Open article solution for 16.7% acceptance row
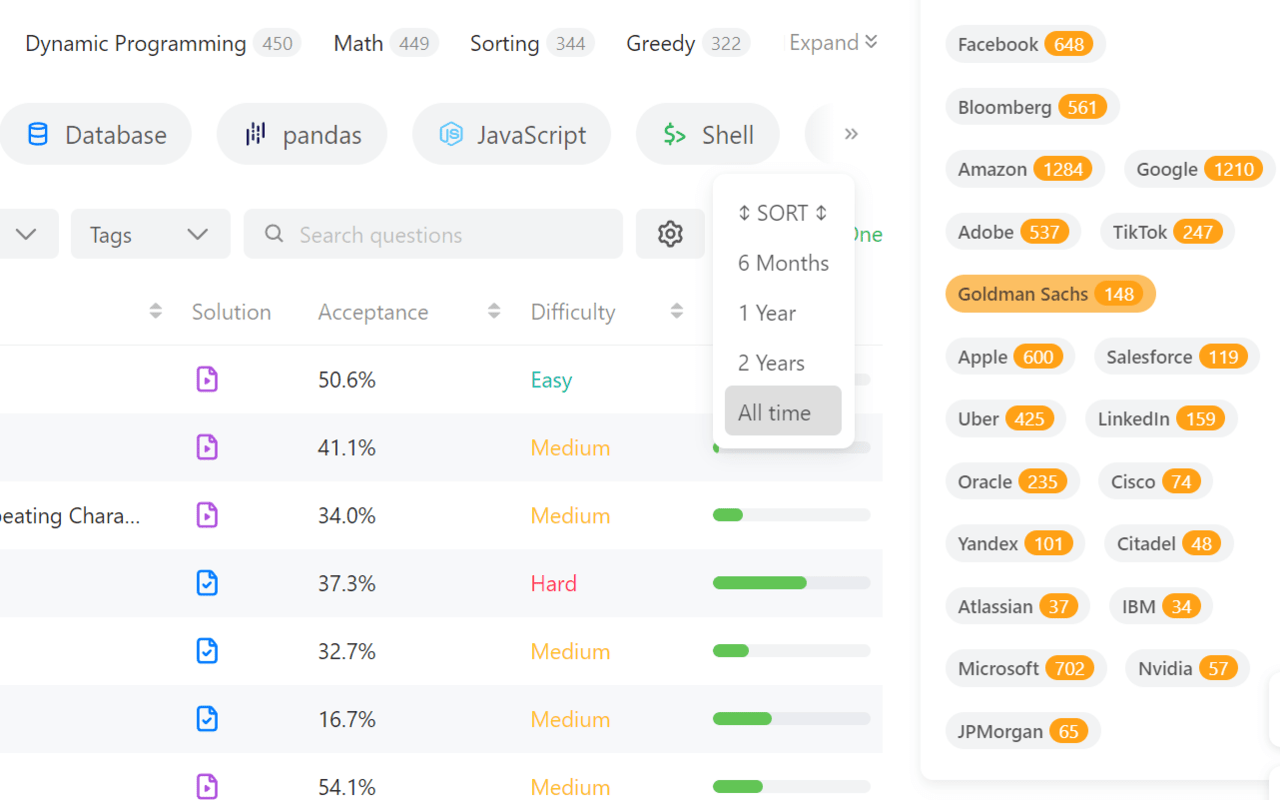The width and height of the screenshot is (1280, 800). click(207, 719)
